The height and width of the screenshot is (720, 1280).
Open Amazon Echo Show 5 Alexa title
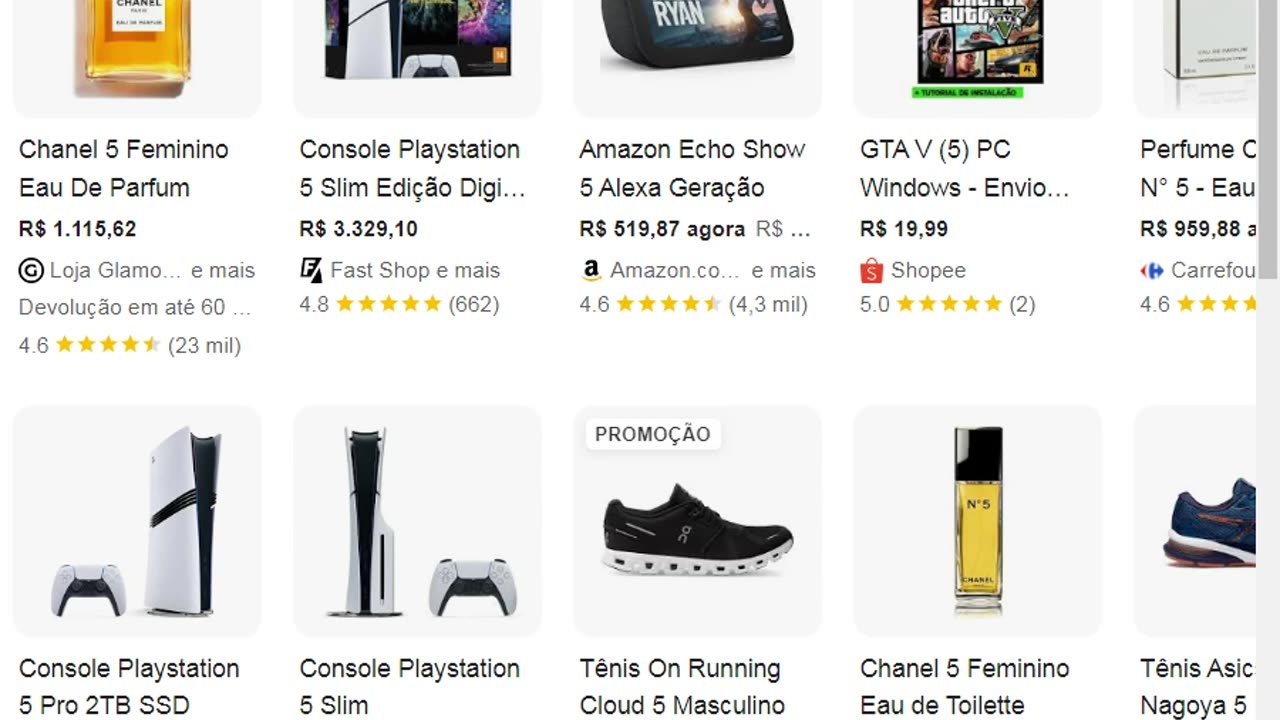click(692, 168)
